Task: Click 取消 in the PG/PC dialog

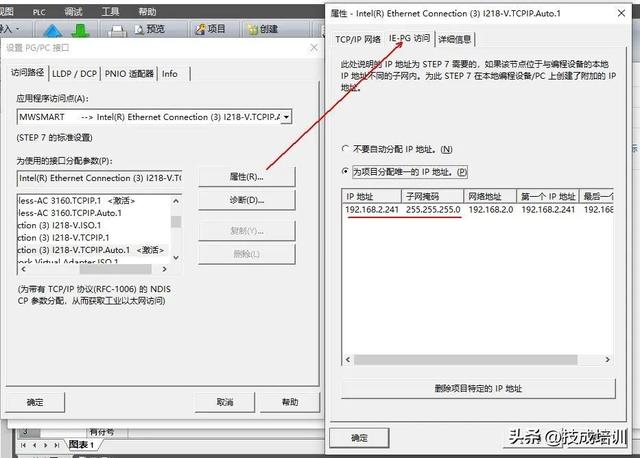Action: [225, 402]
